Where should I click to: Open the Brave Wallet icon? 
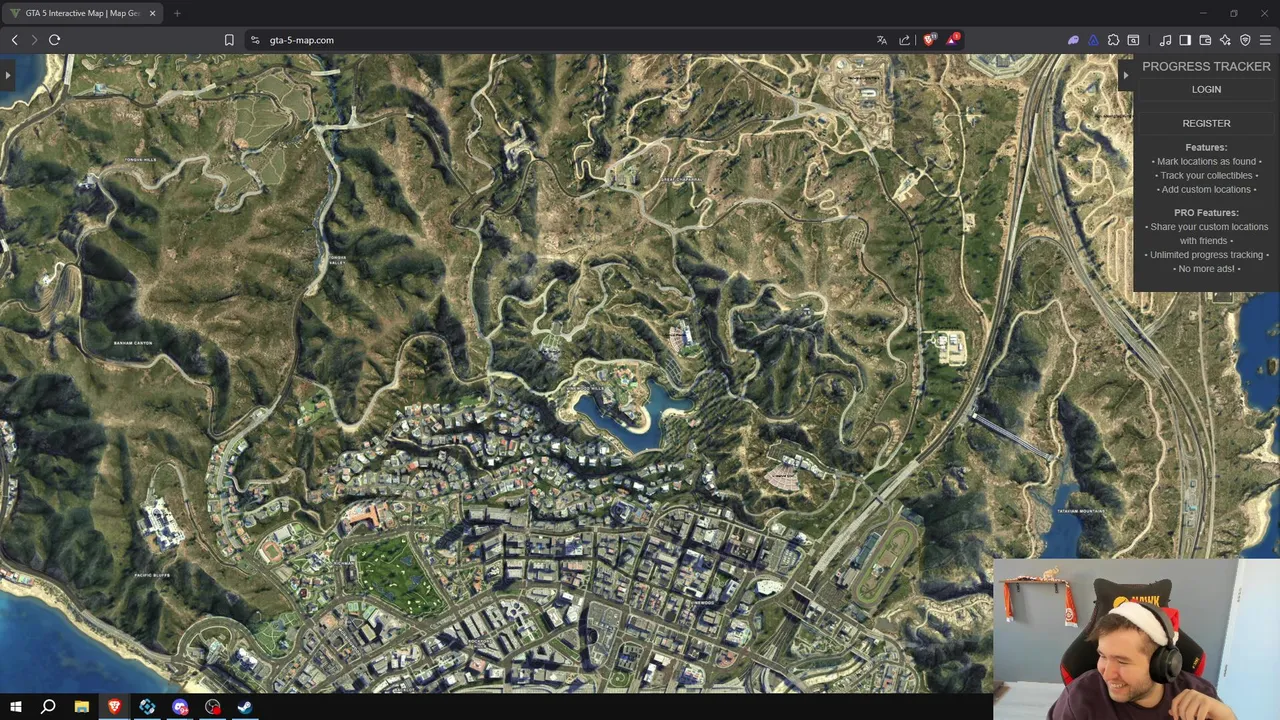tap(1205, 40)
